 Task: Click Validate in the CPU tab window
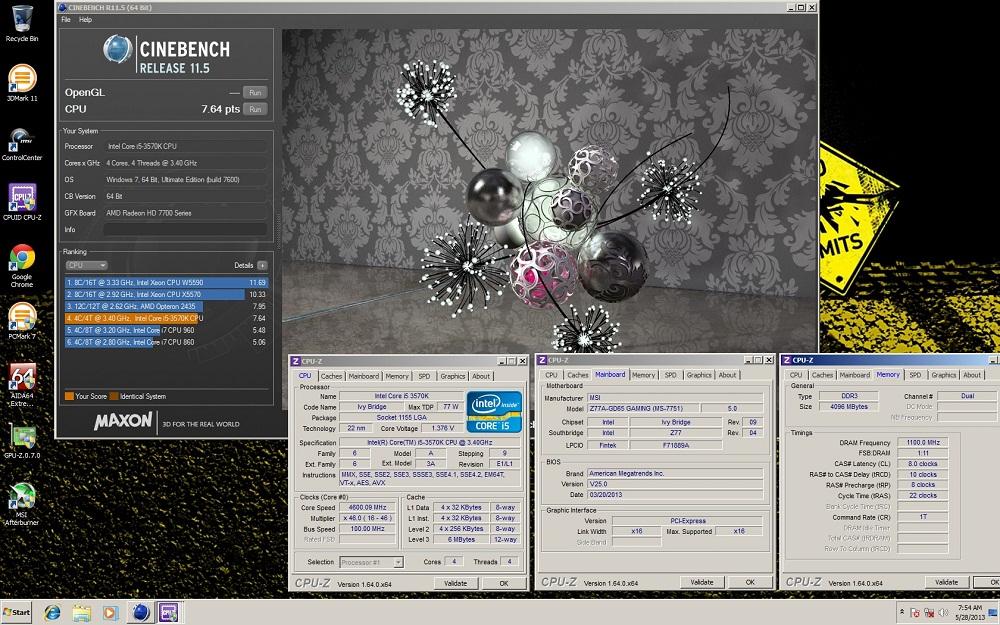pos(455,584)
